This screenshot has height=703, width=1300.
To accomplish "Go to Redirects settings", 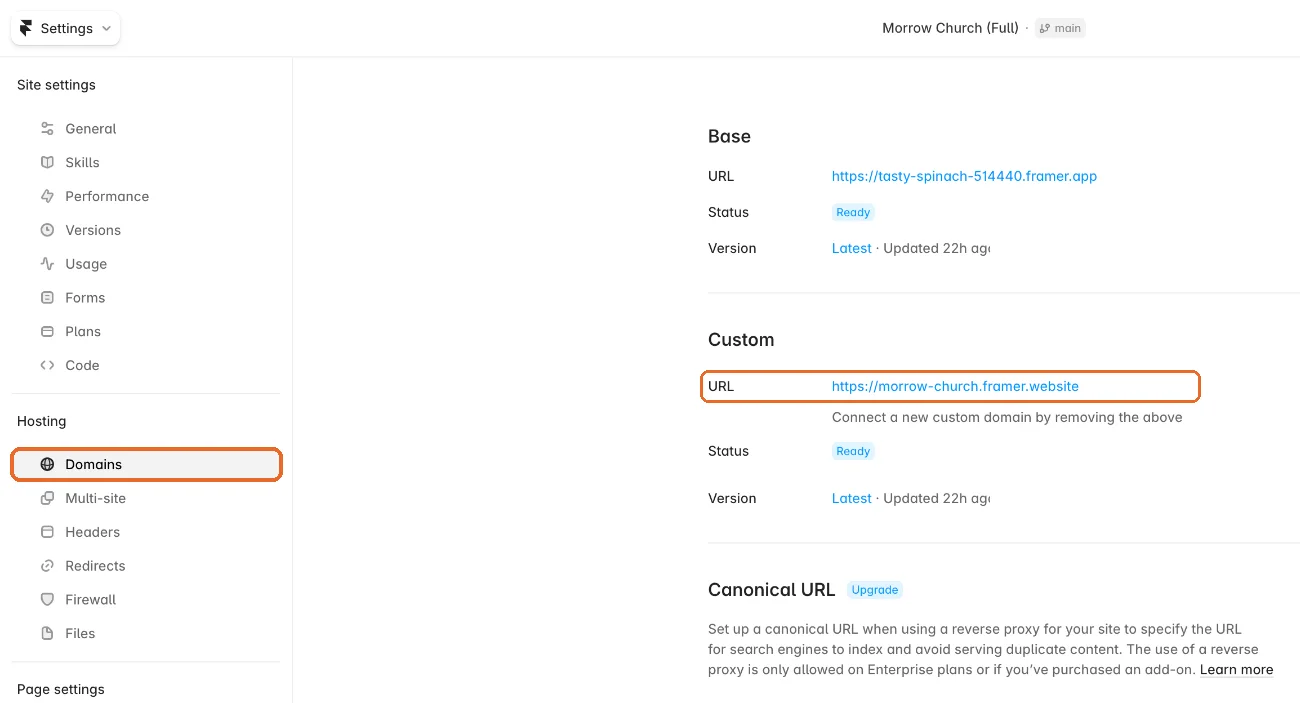I will click(x=146, y=566).
